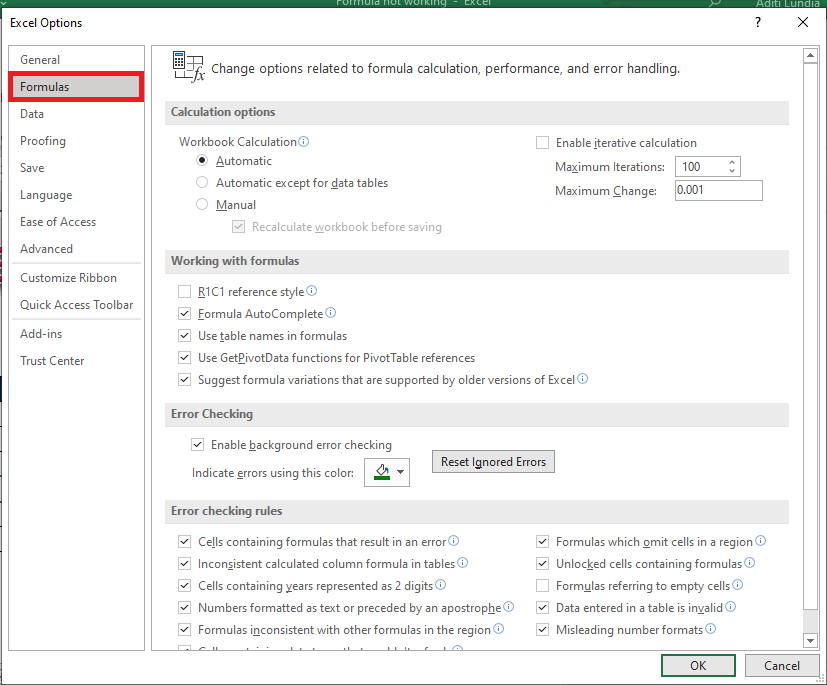Click the formula calculator icon in the header
This screenshot has width=827, height=685.
coord(188,66)
